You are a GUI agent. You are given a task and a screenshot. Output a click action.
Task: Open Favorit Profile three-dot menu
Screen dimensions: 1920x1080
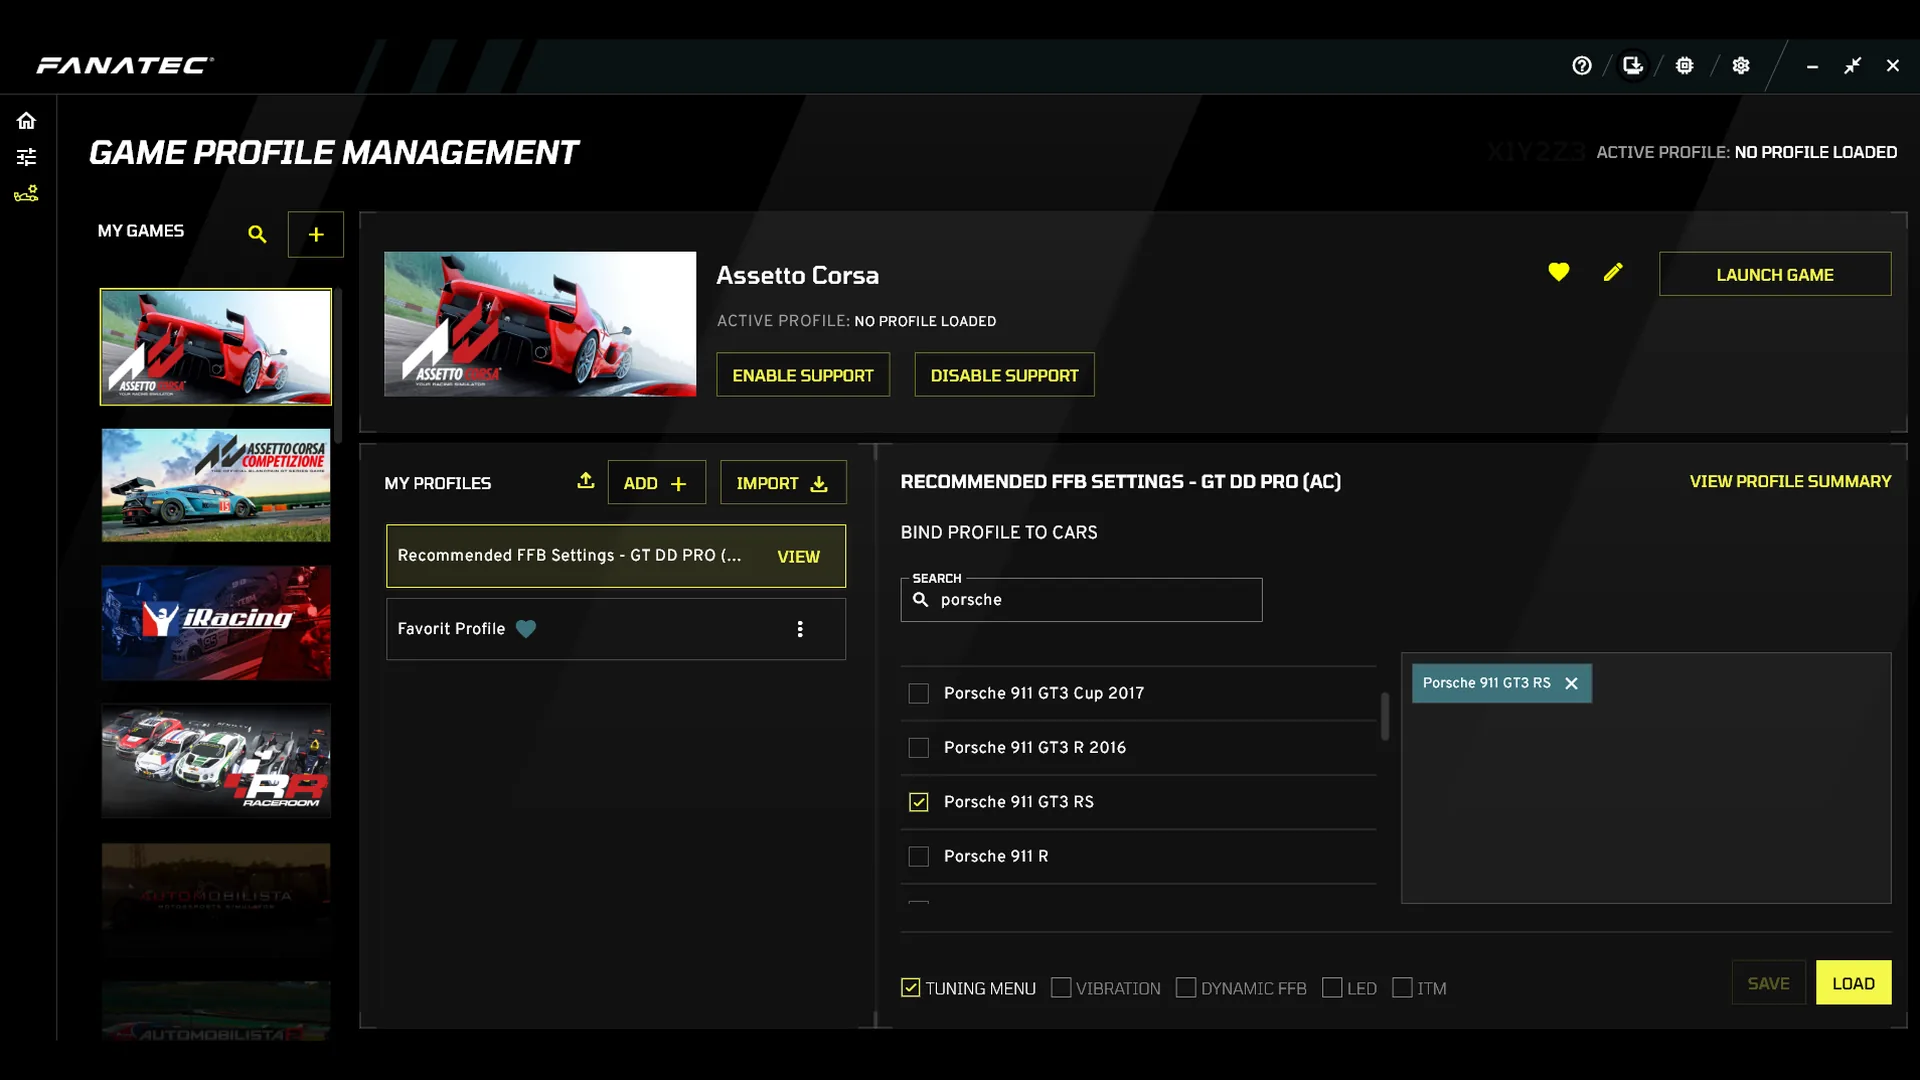point(800,629)
